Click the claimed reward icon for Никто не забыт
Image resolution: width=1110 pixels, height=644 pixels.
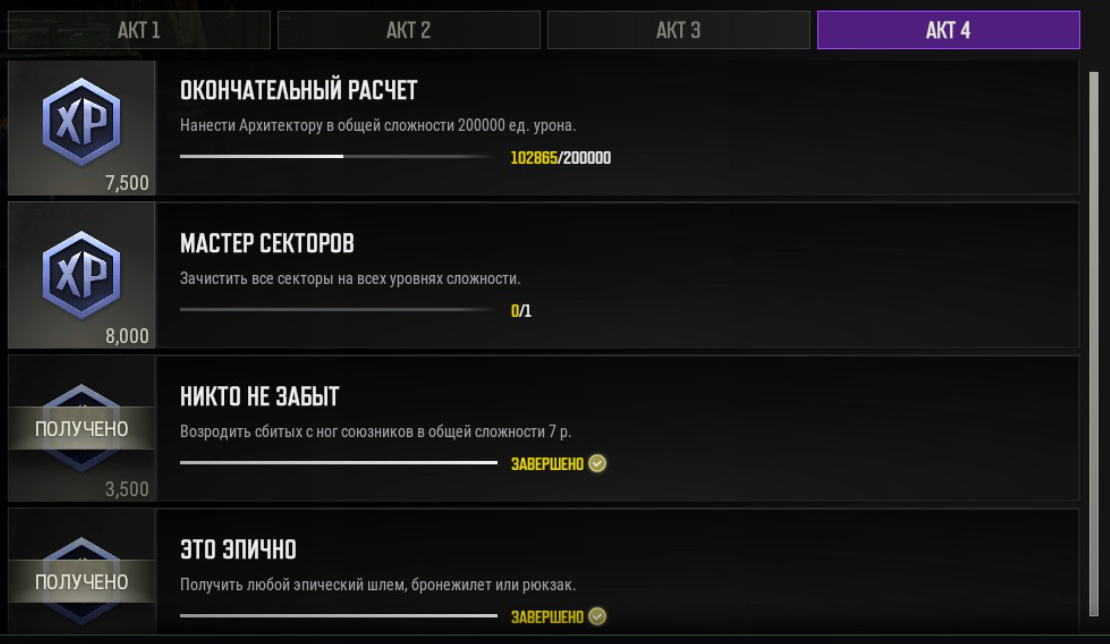point(81,428)
